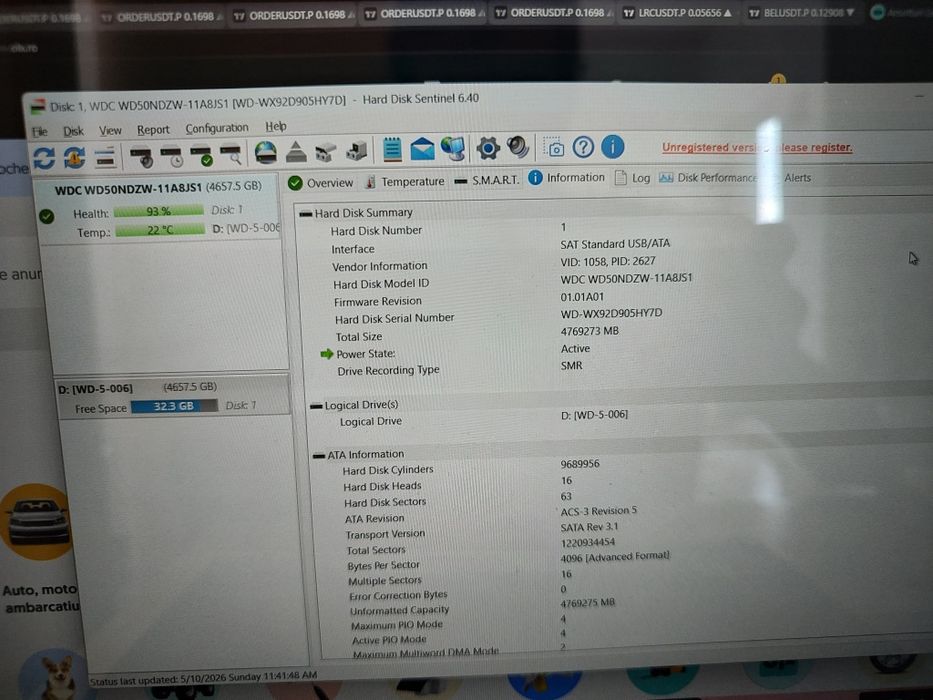Viewport: 933px width, 700px height.
Task: Click the ATA Revision value ACS-3 Revision 5
Action: (598, 511)
